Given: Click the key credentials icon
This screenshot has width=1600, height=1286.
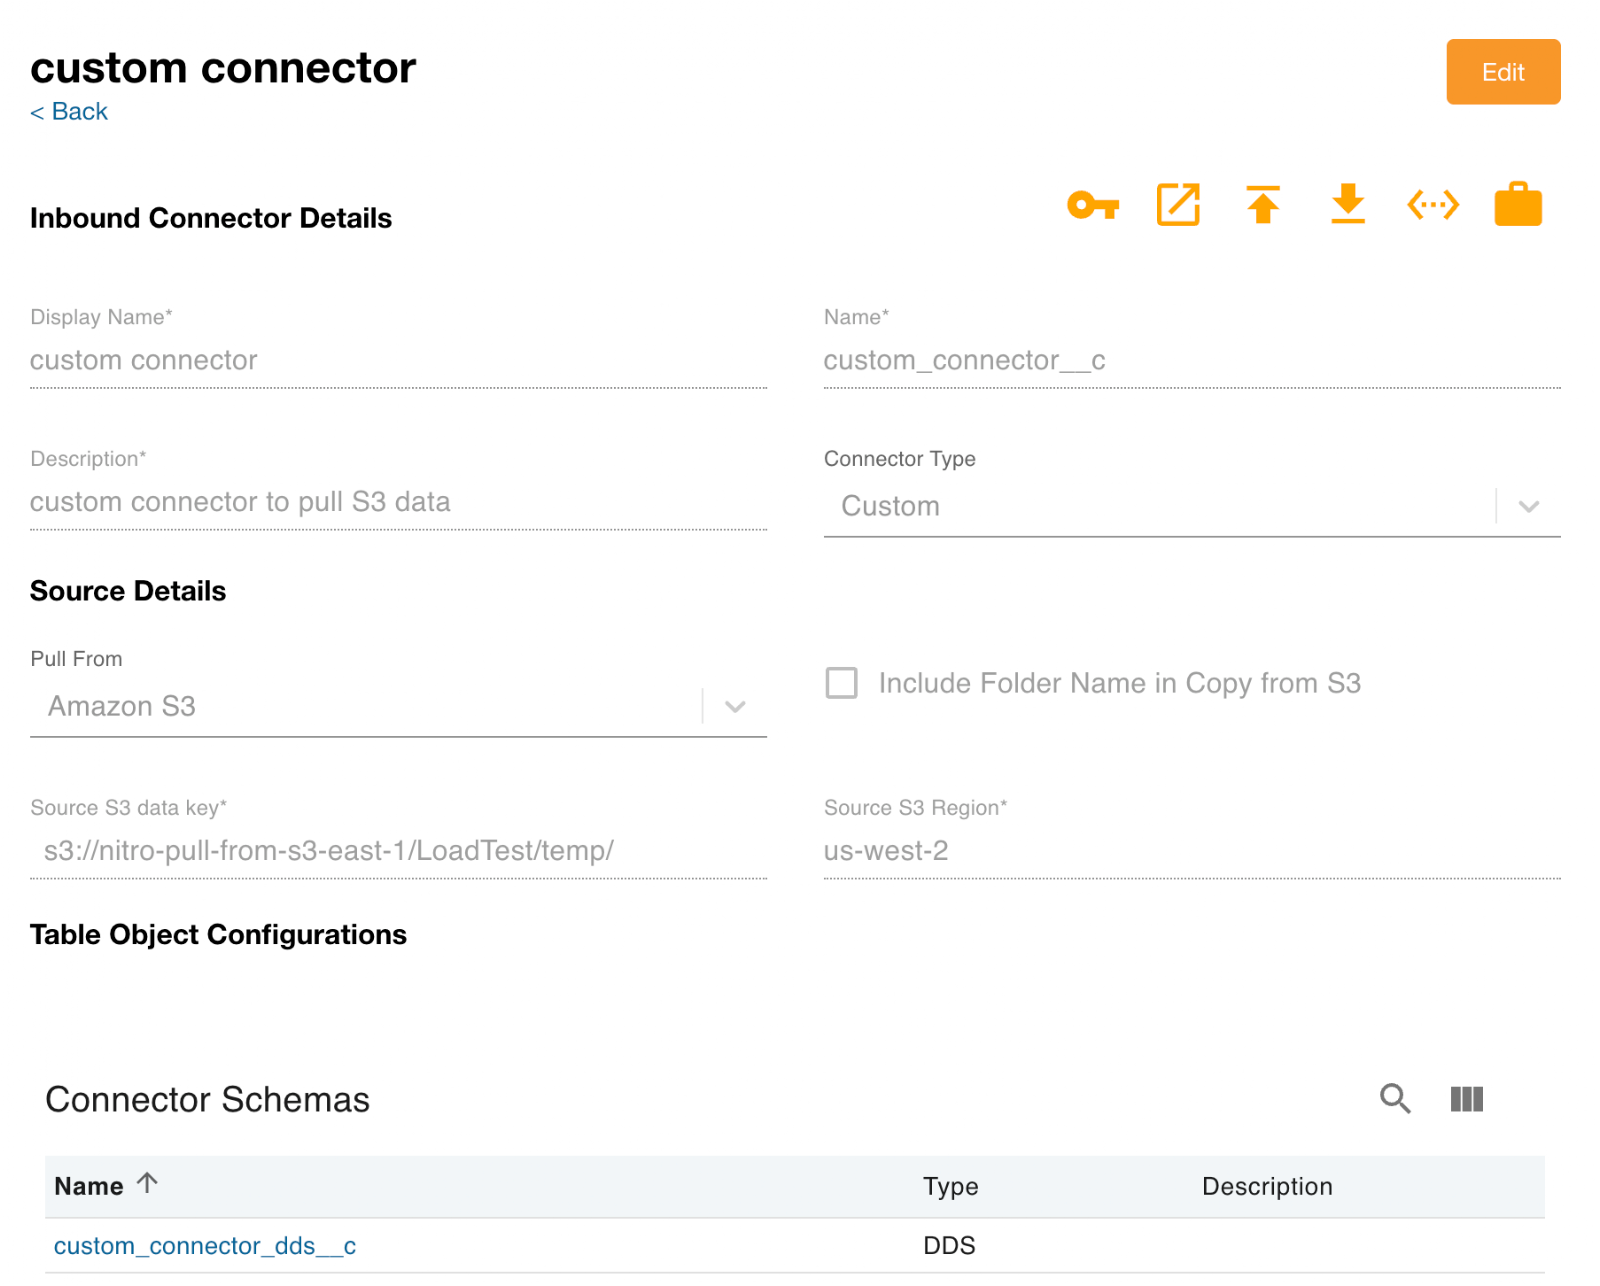Looking at the screenshot, I should (x=1092, y=205).
